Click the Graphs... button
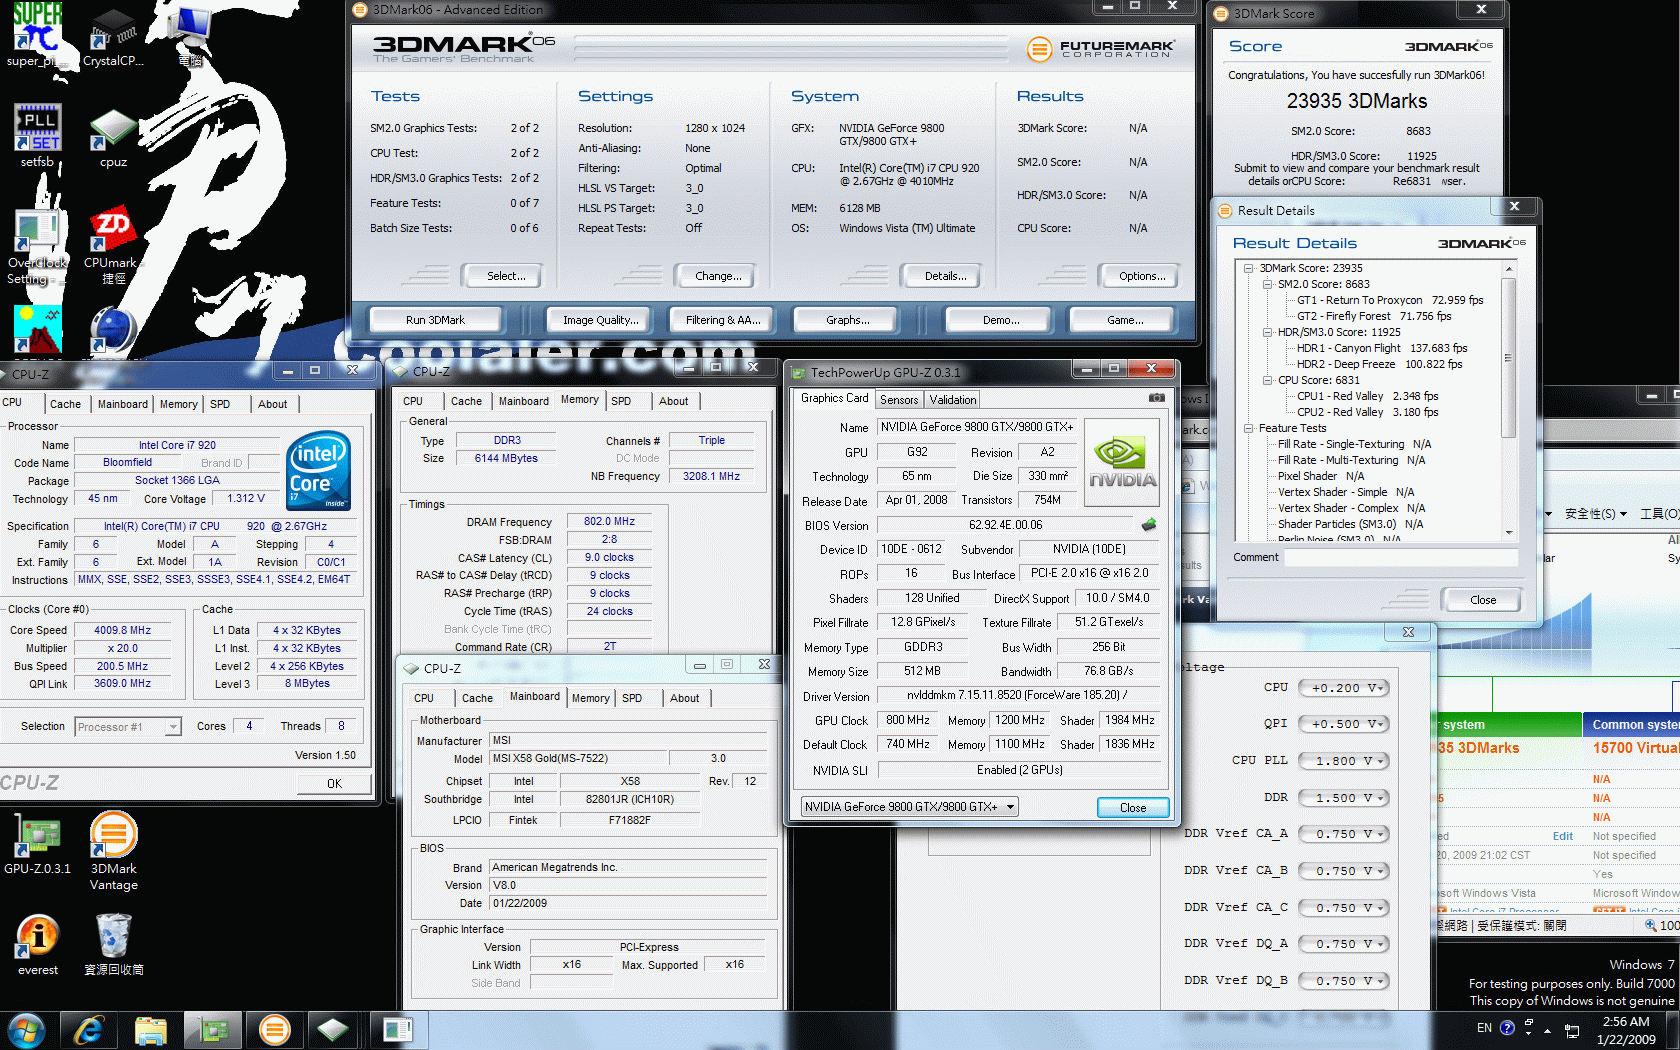Image resolution: width=1680 pixels, height=1050 pixels. coord(847,320)
